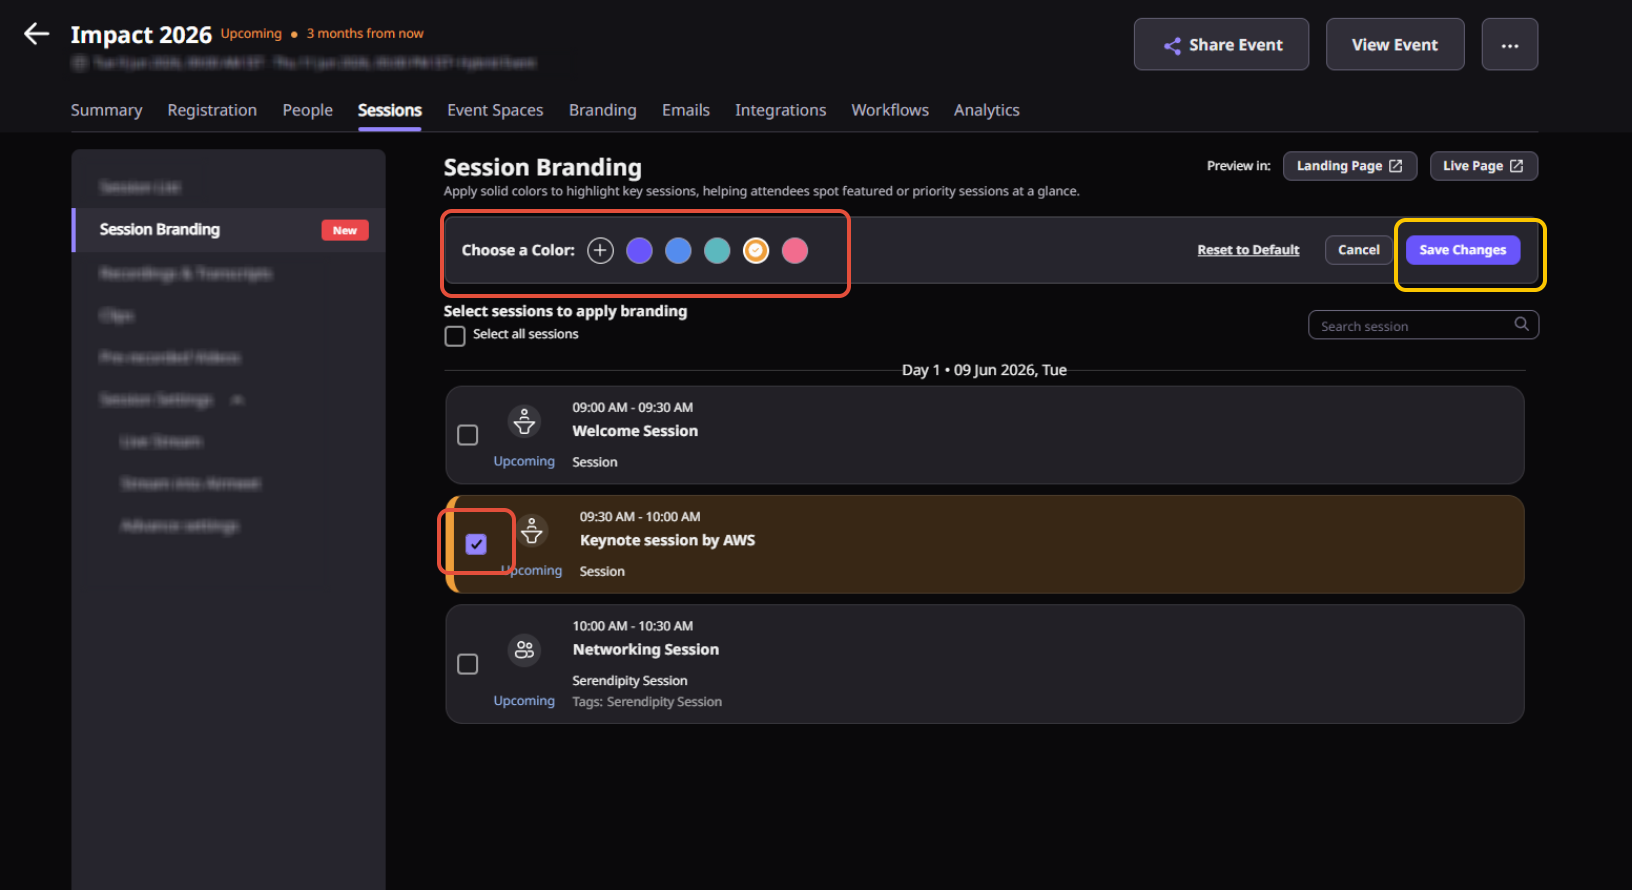Switch to the Branding tab
1632x890 pixels.
pyautogui.click(x=602, y=110)
